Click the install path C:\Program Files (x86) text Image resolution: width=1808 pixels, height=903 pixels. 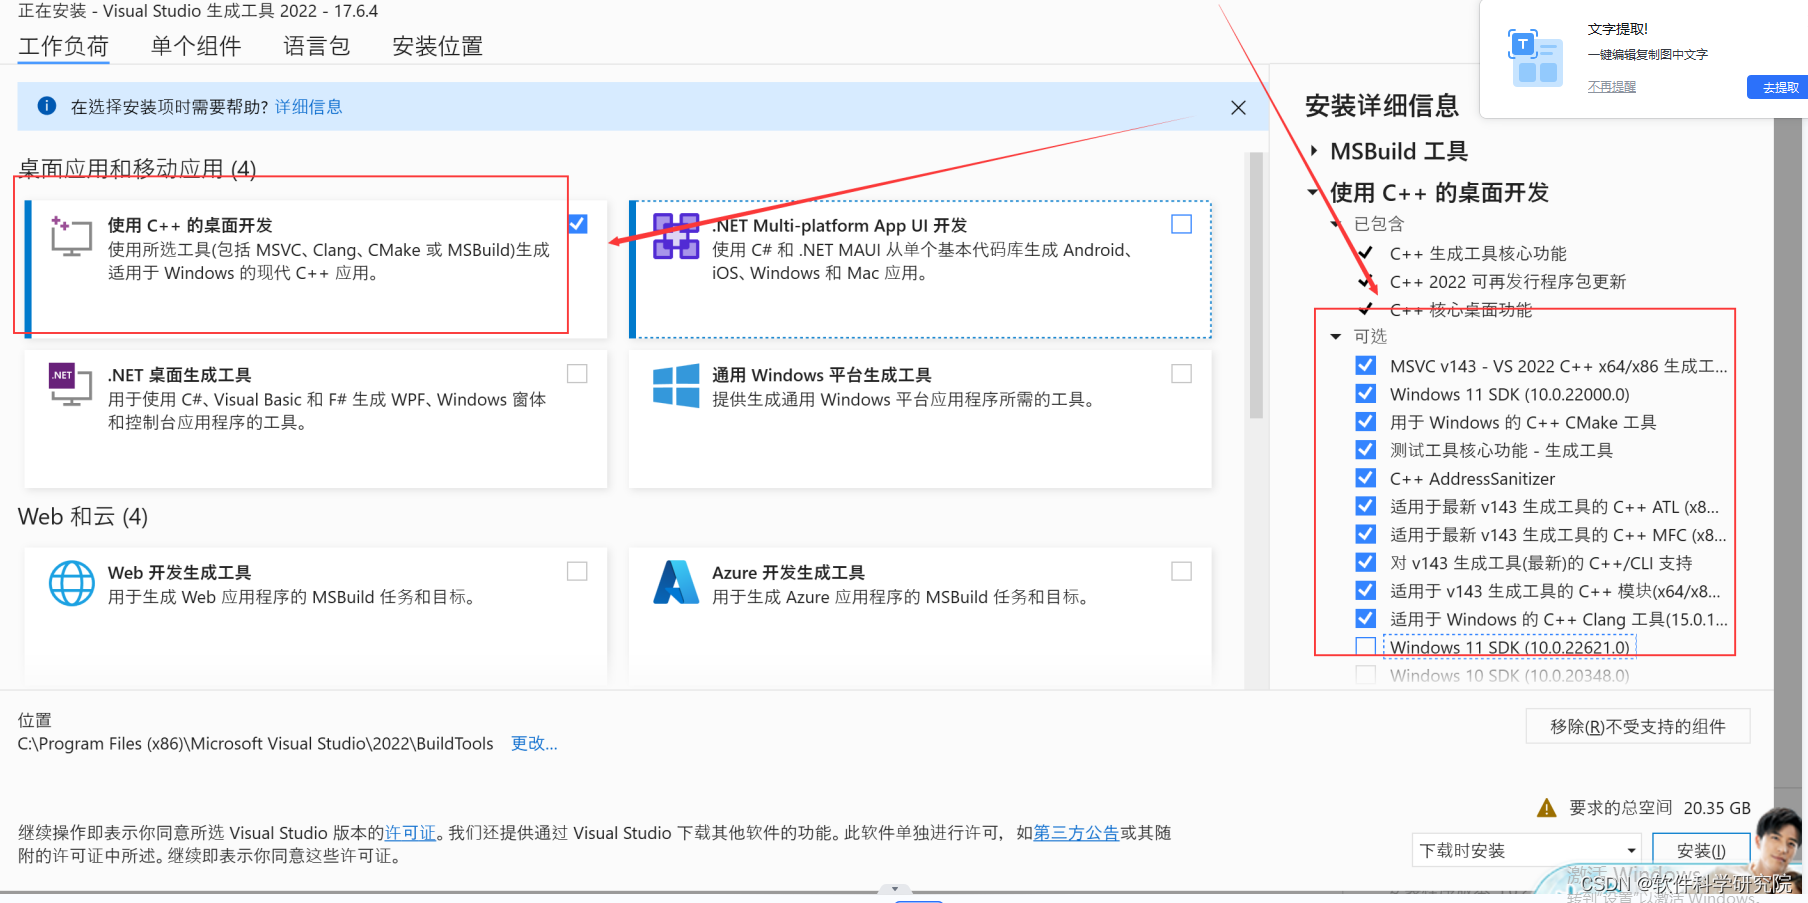(255, 743)
